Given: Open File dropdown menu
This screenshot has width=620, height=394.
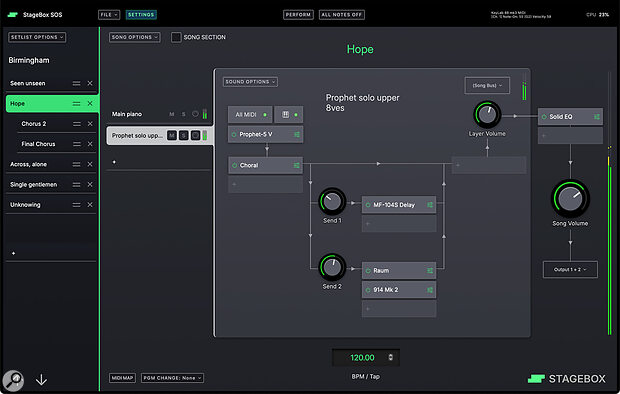Looking at the screenshot, I should 109,15.
